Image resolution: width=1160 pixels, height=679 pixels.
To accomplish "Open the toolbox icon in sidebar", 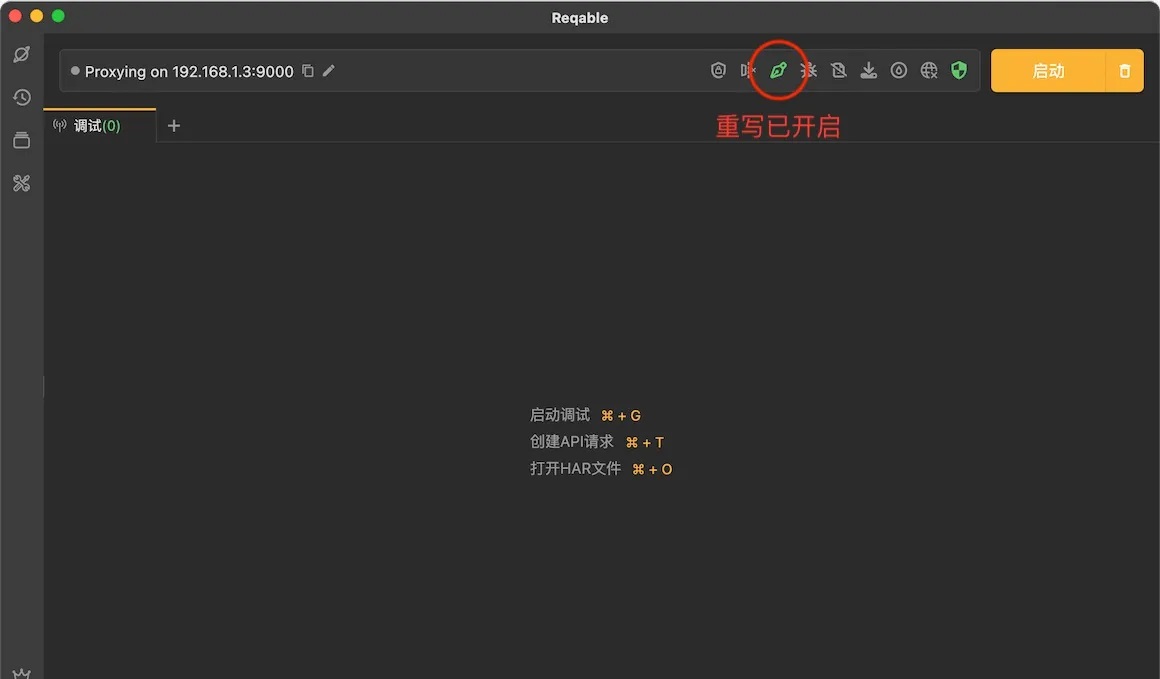I will coord(21,183).
